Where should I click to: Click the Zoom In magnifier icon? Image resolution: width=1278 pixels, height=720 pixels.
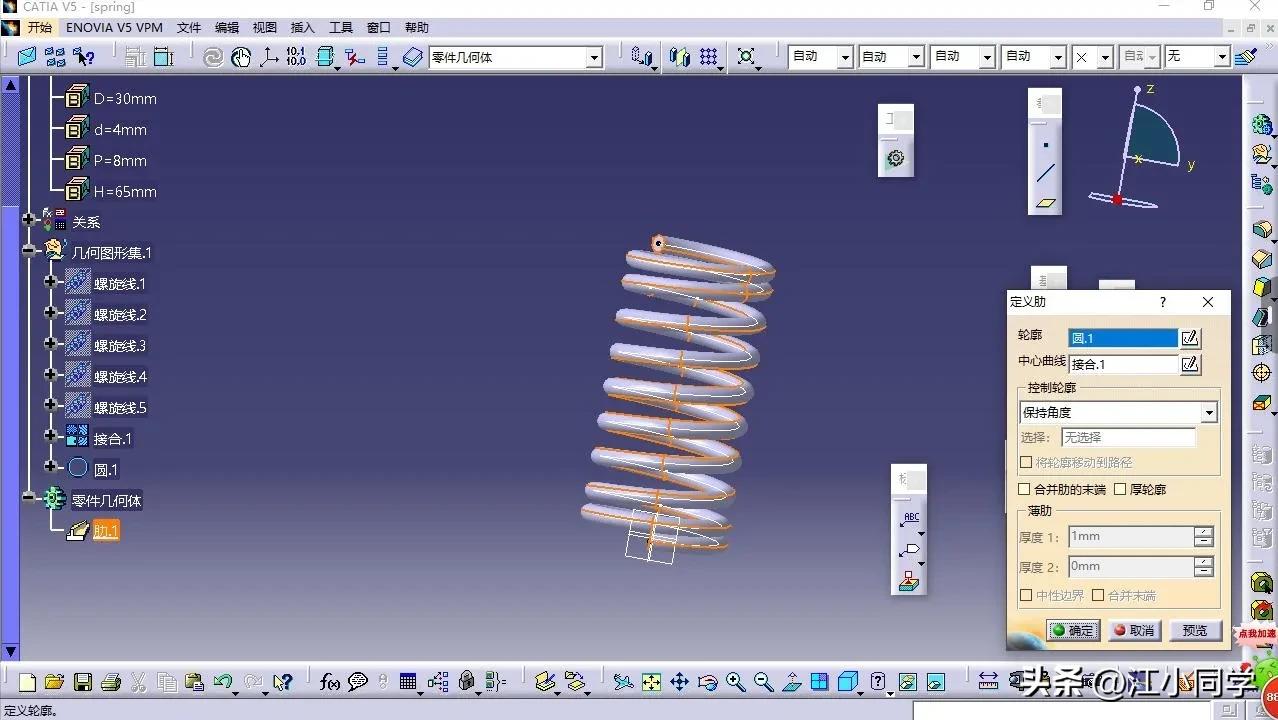pos(735,682)
